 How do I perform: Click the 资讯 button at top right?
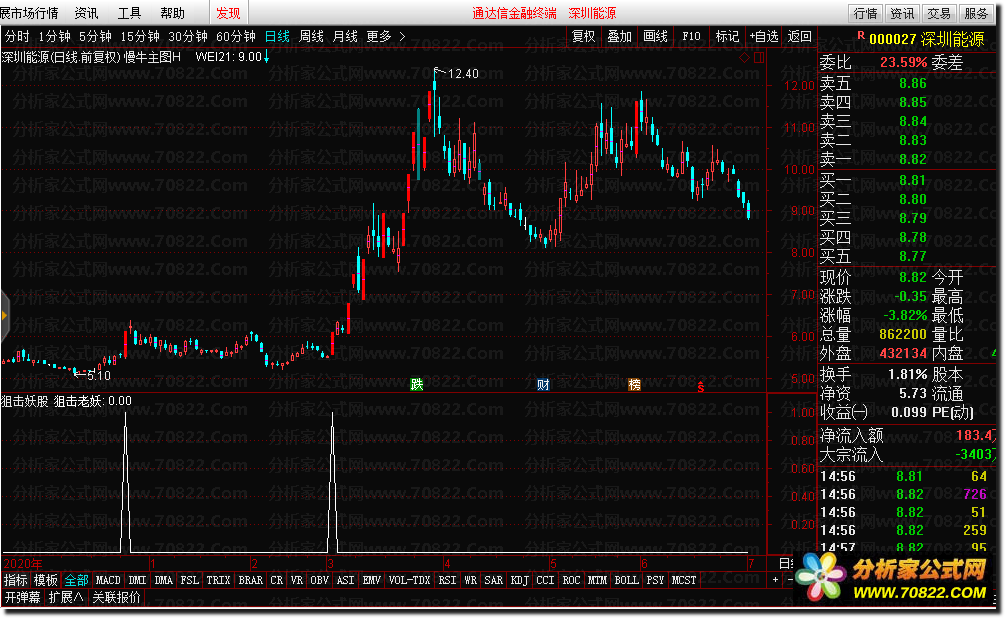tap(902, 13)
